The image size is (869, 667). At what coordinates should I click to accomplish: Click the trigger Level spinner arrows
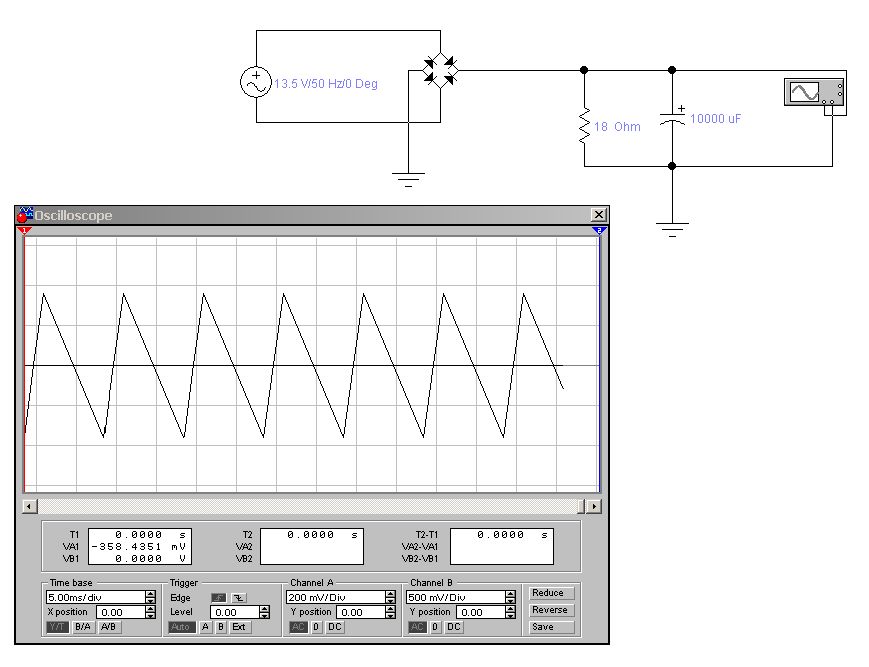(264, 612)
